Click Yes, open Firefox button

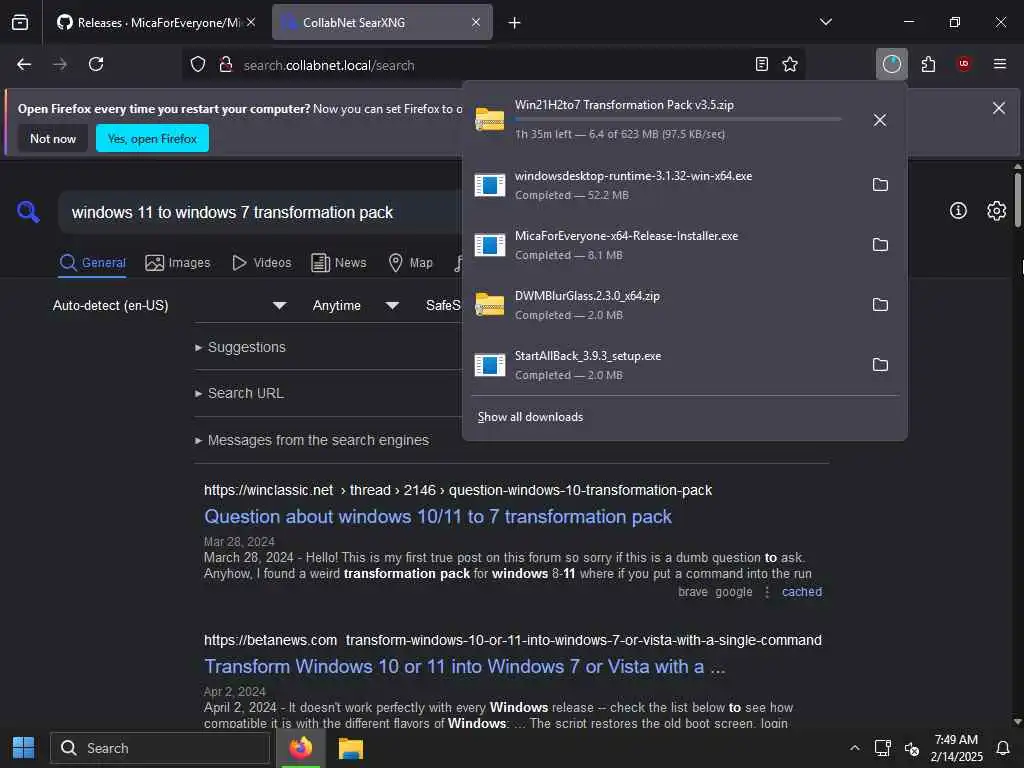tap(152, 138)
